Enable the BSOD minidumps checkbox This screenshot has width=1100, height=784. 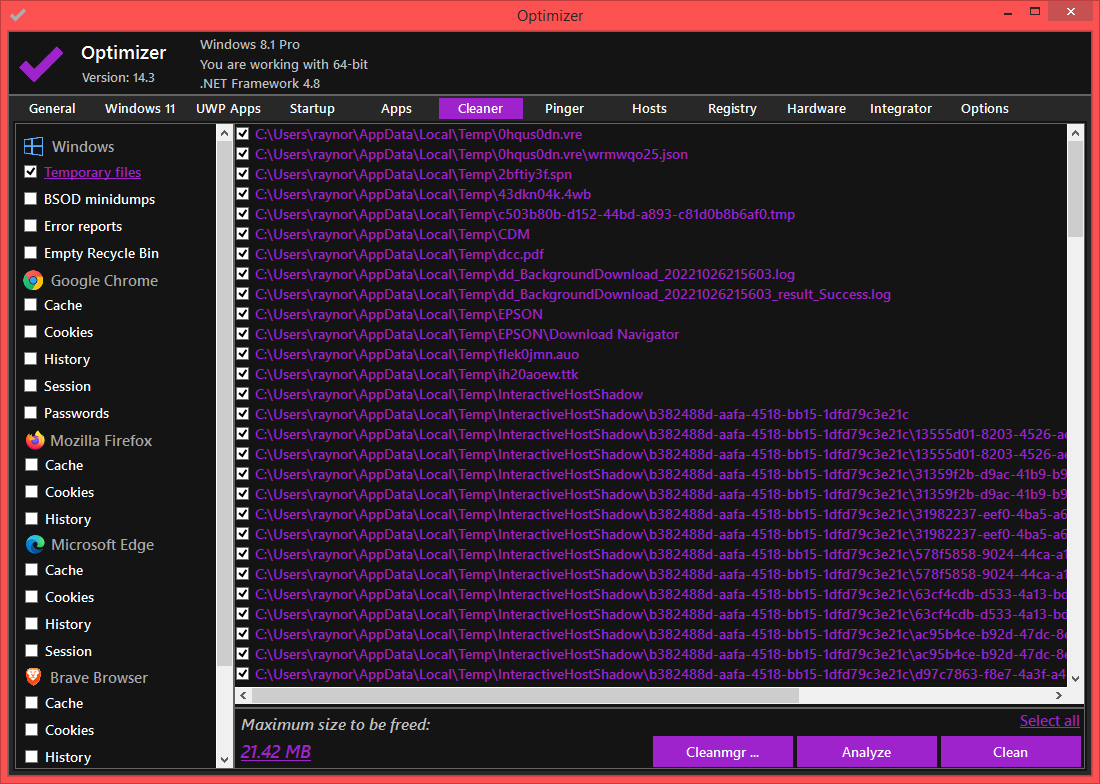point(31,199)
